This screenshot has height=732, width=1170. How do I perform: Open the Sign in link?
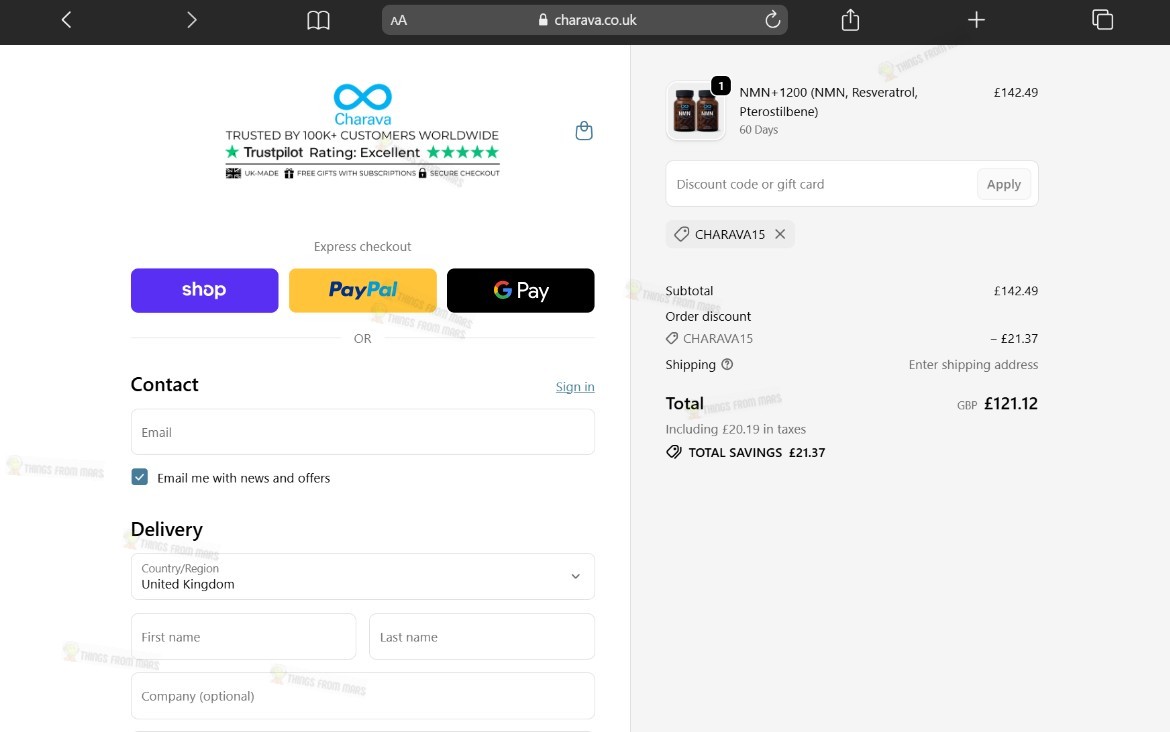[575, 387]
